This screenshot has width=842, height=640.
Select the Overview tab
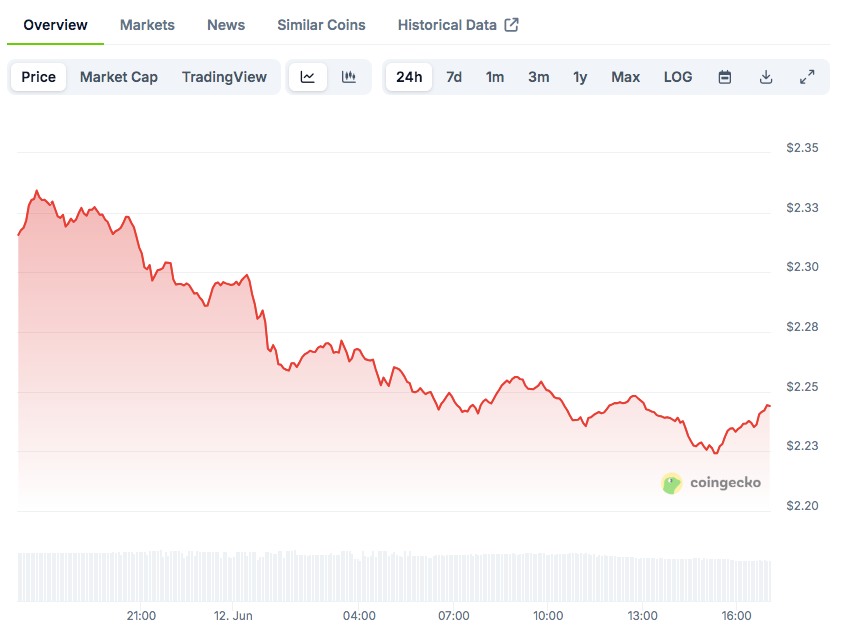(x=55, y=25)
